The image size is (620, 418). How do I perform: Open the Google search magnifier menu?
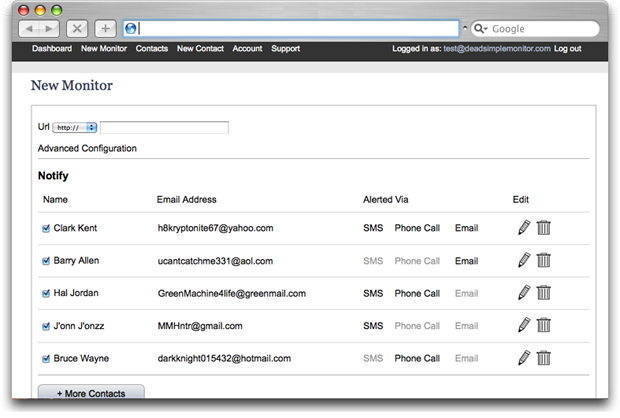(480, 28)
